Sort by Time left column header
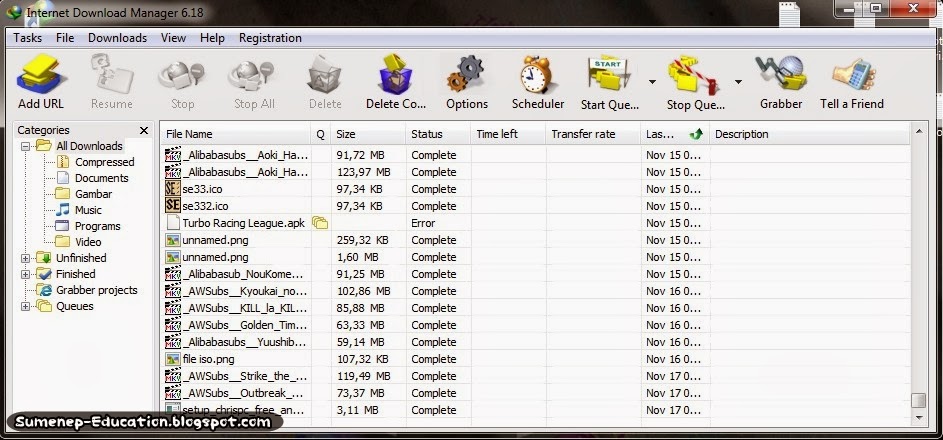Screen dimensions: 943x440 pyautogui.click(x=508, y=134)
